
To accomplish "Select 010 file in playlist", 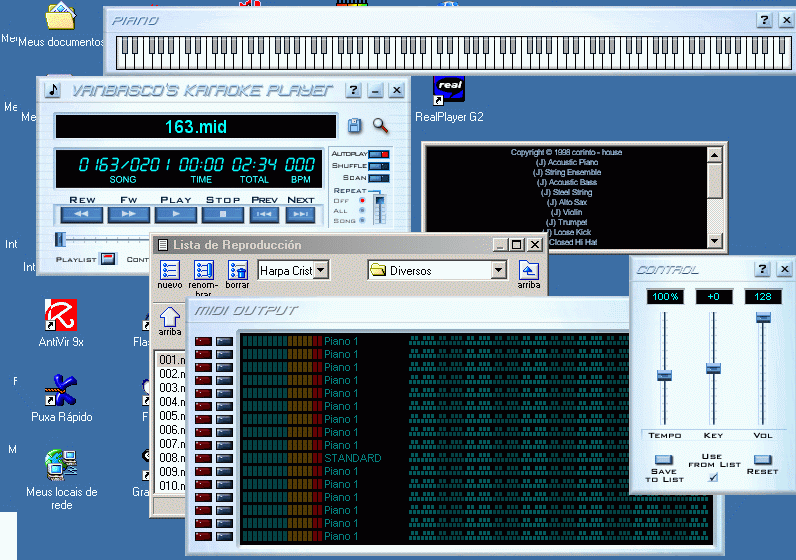I will 171,486.
